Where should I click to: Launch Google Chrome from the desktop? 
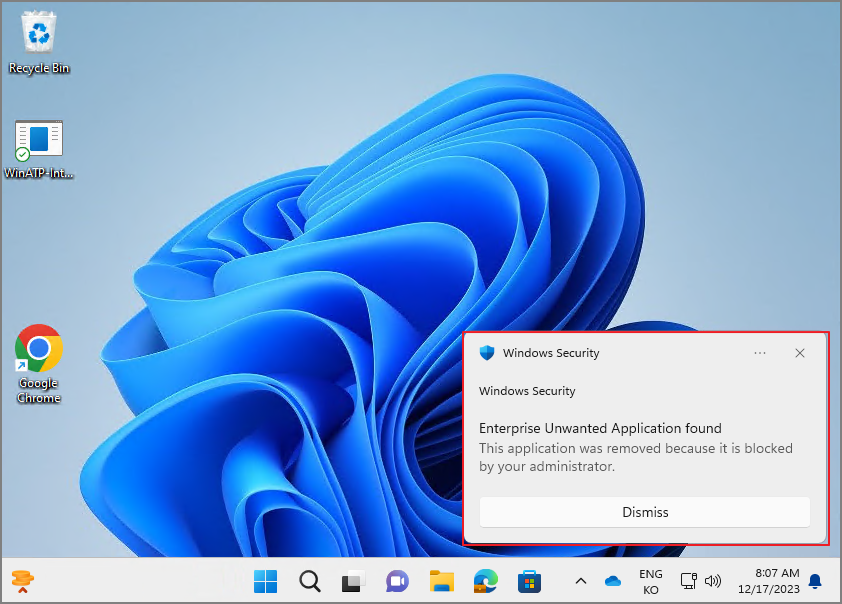point(39,363)
